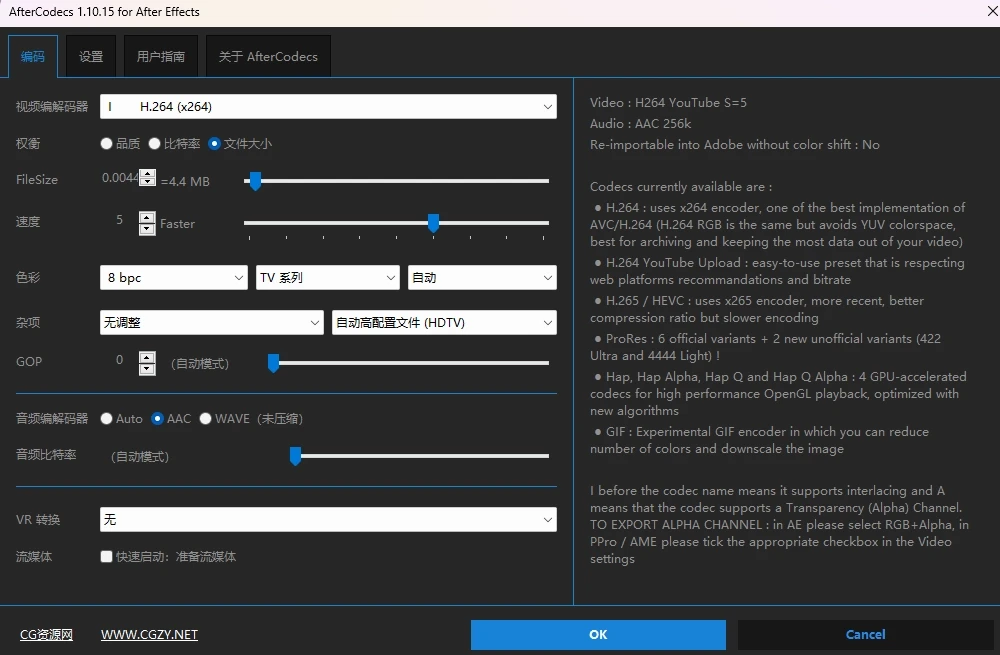Select the 文件大小 radio button
This screenshot has height=655, width=1000.
click(x=214, y=144)
